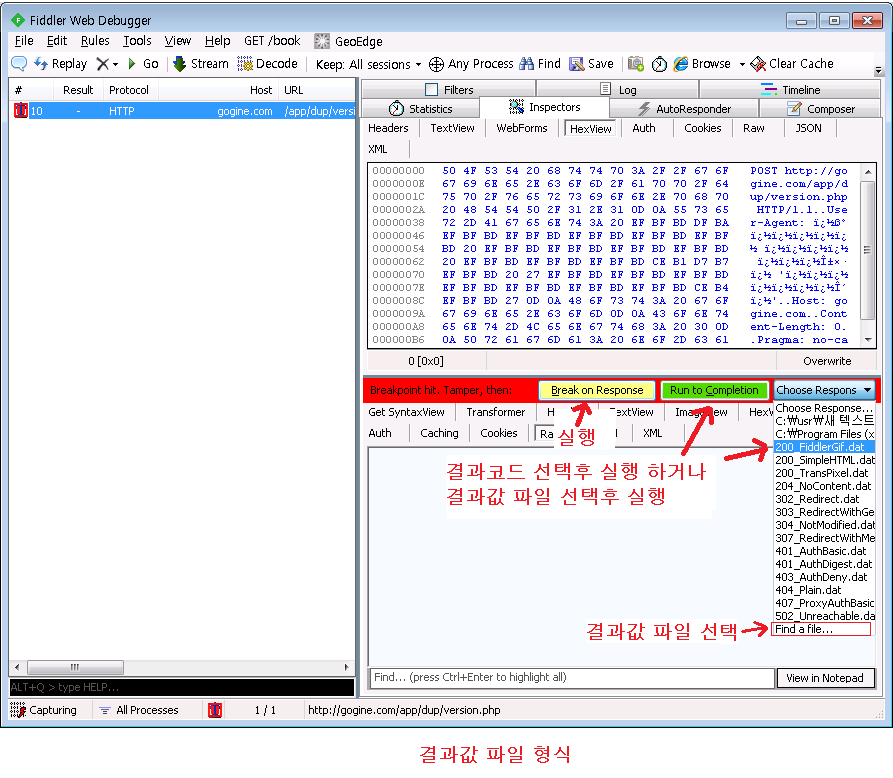Viewport: 893px width, 778px height.
Task: Toggle Overwrite mode in HexView
Action: [x=827, y=361]
